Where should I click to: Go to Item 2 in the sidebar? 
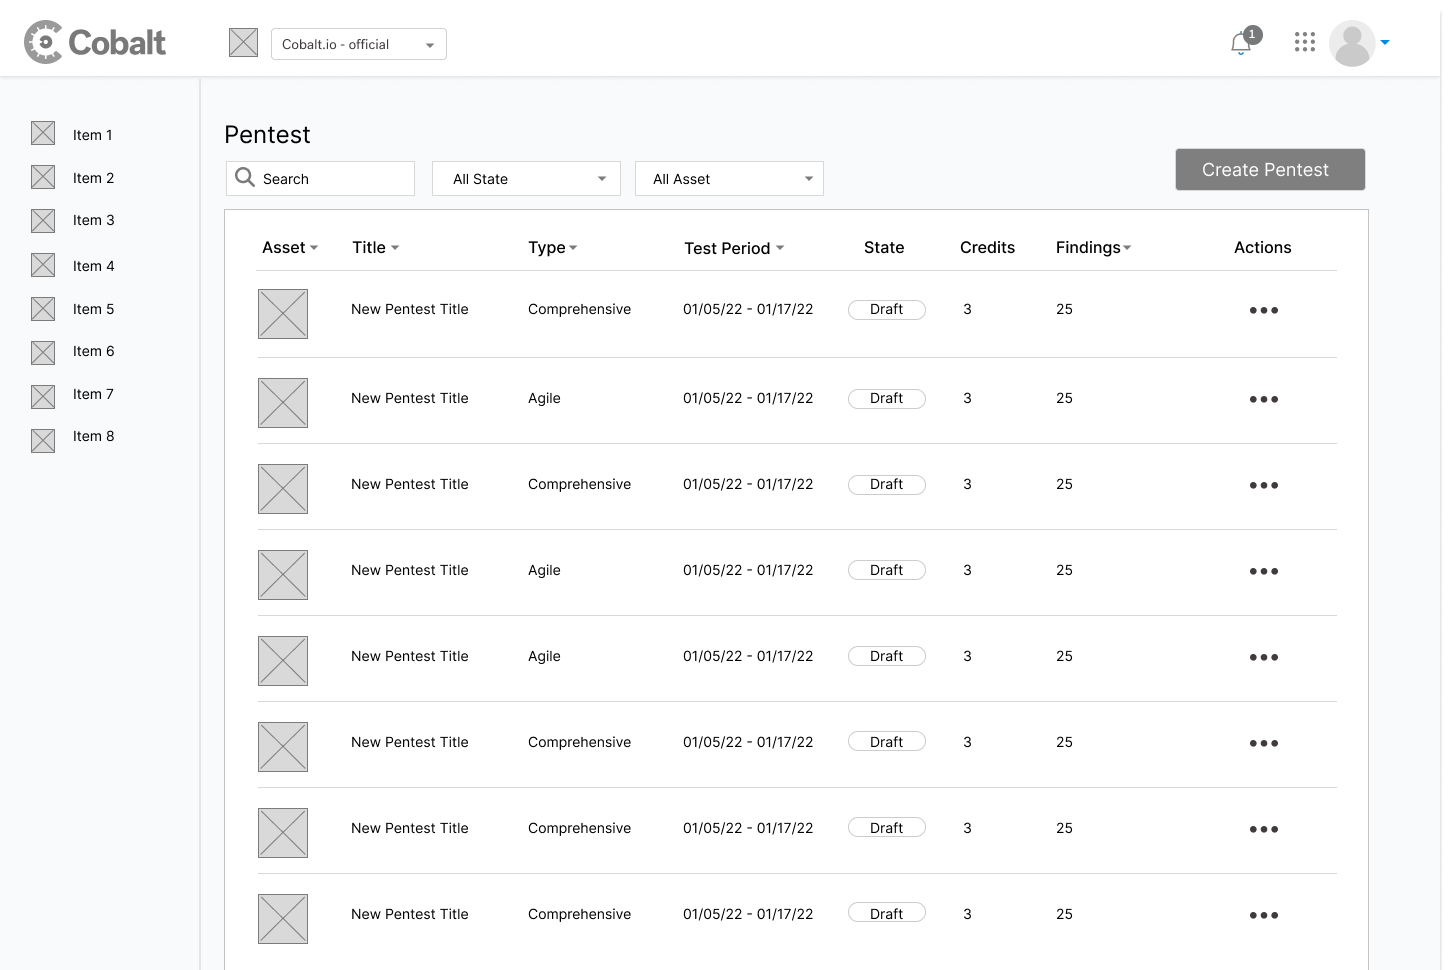[93, 178]
